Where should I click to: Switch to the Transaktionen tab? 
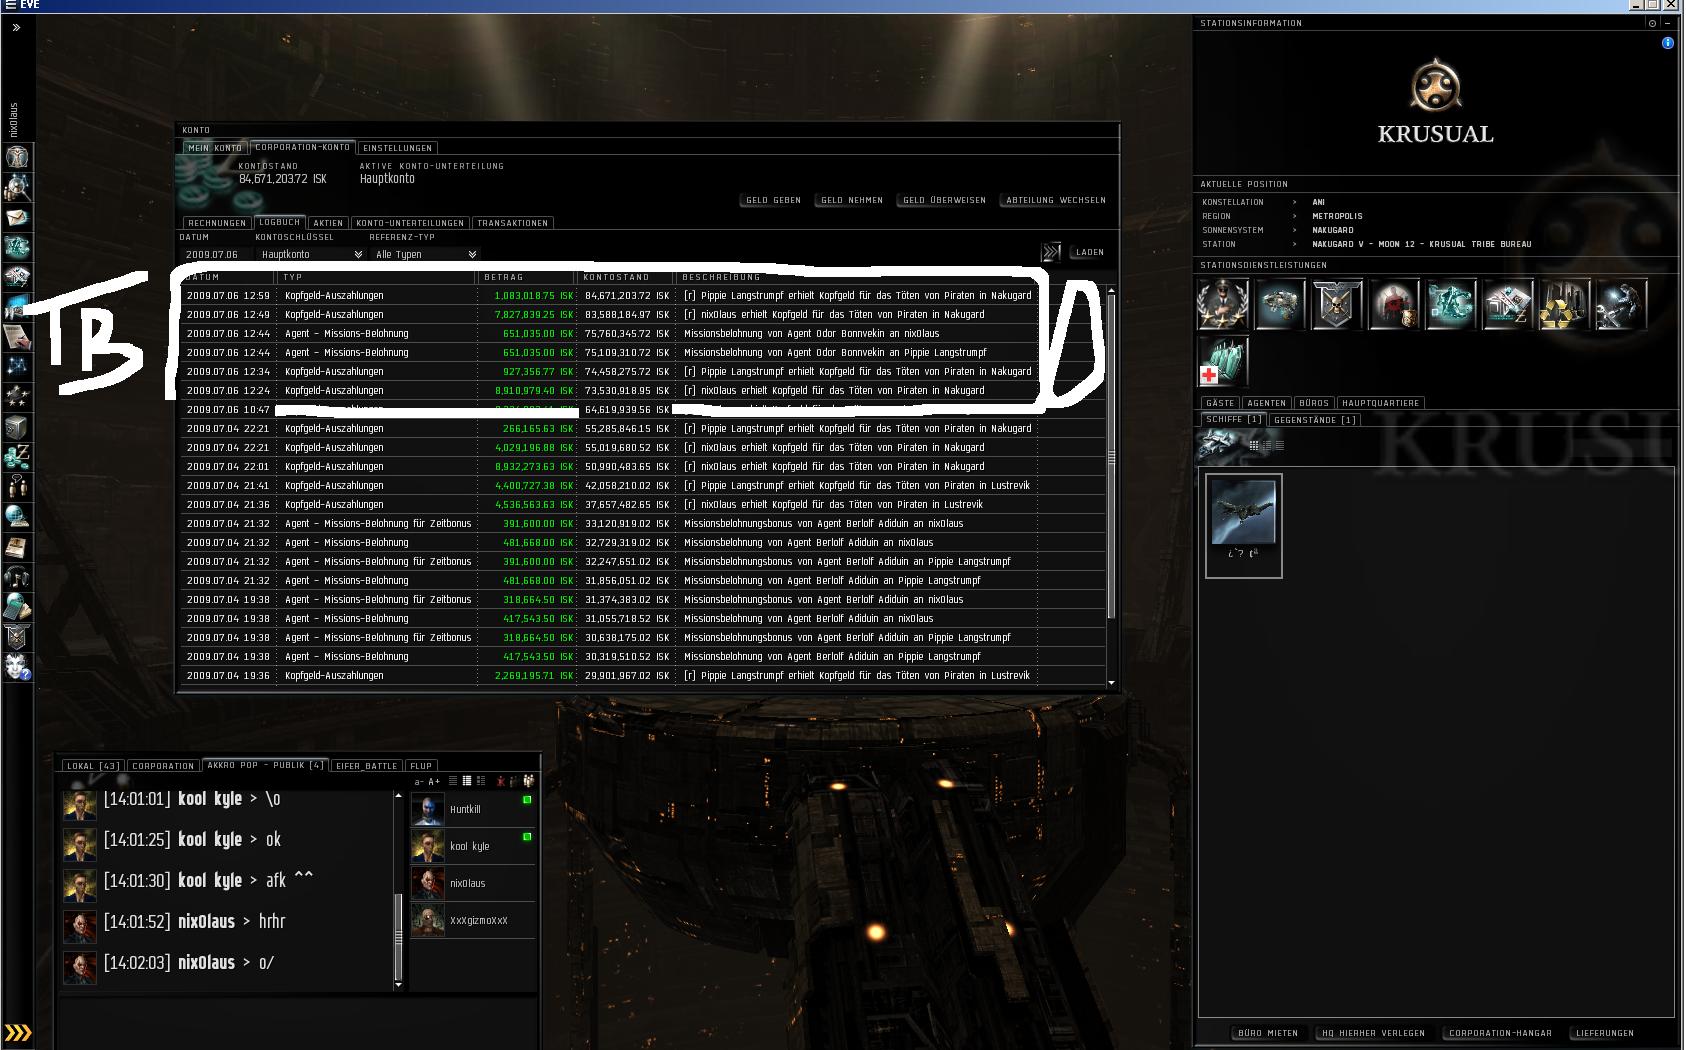[x=513, y=223]
